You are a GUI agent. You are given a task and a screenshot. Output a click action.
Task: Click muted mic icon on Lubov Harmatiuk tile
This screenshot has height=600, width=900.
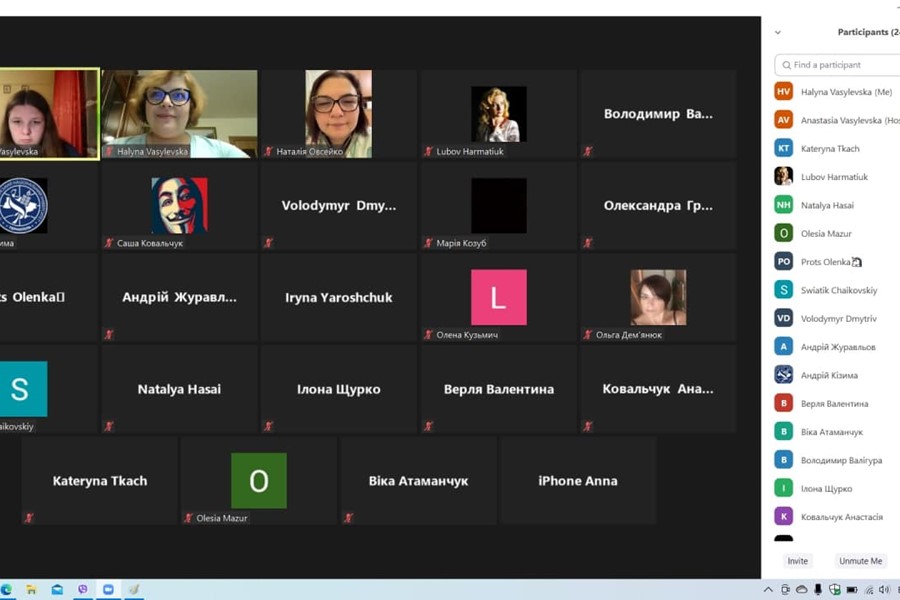click(428, 151)
